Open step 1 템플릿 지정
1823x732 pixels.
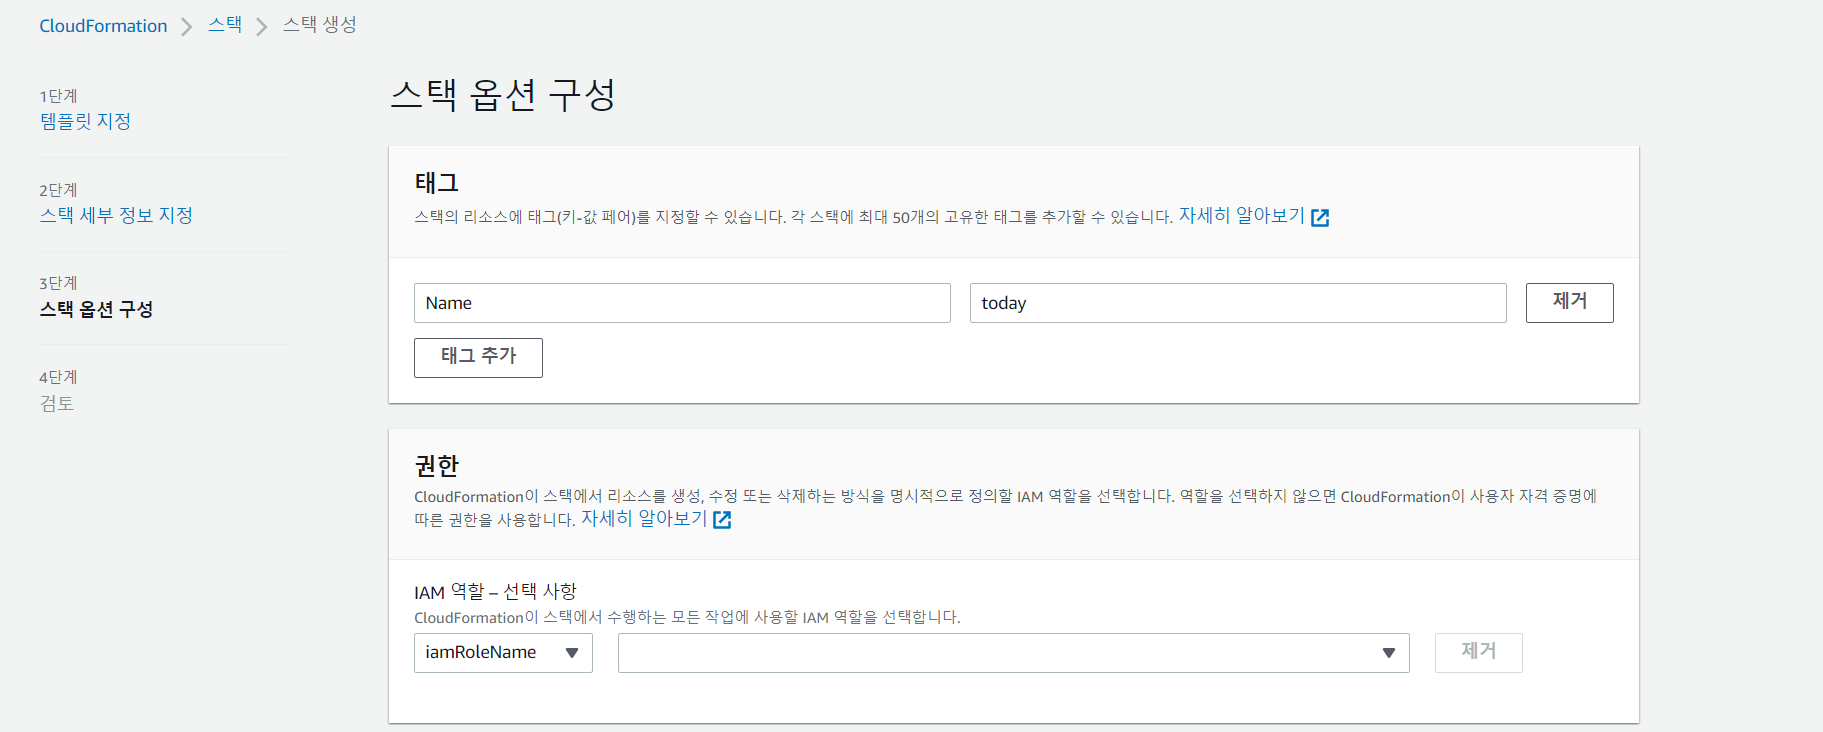[86, 121]
